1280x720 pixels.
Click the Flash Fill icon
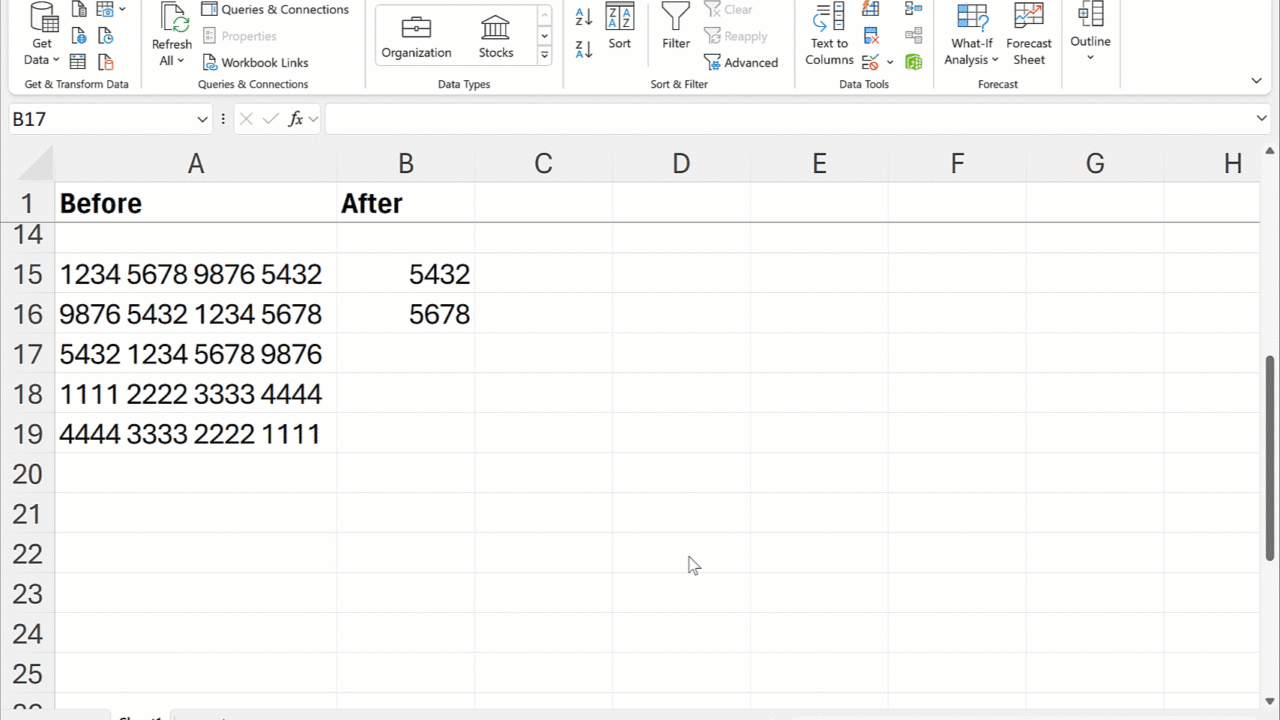point(871,10)
